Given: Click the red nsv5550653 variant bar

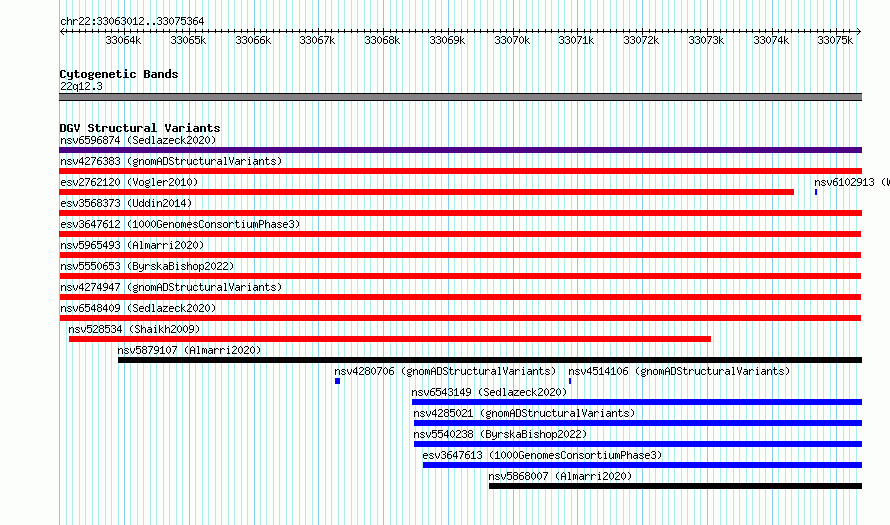Looking at the screenshot, I should (x=460, y=276).
